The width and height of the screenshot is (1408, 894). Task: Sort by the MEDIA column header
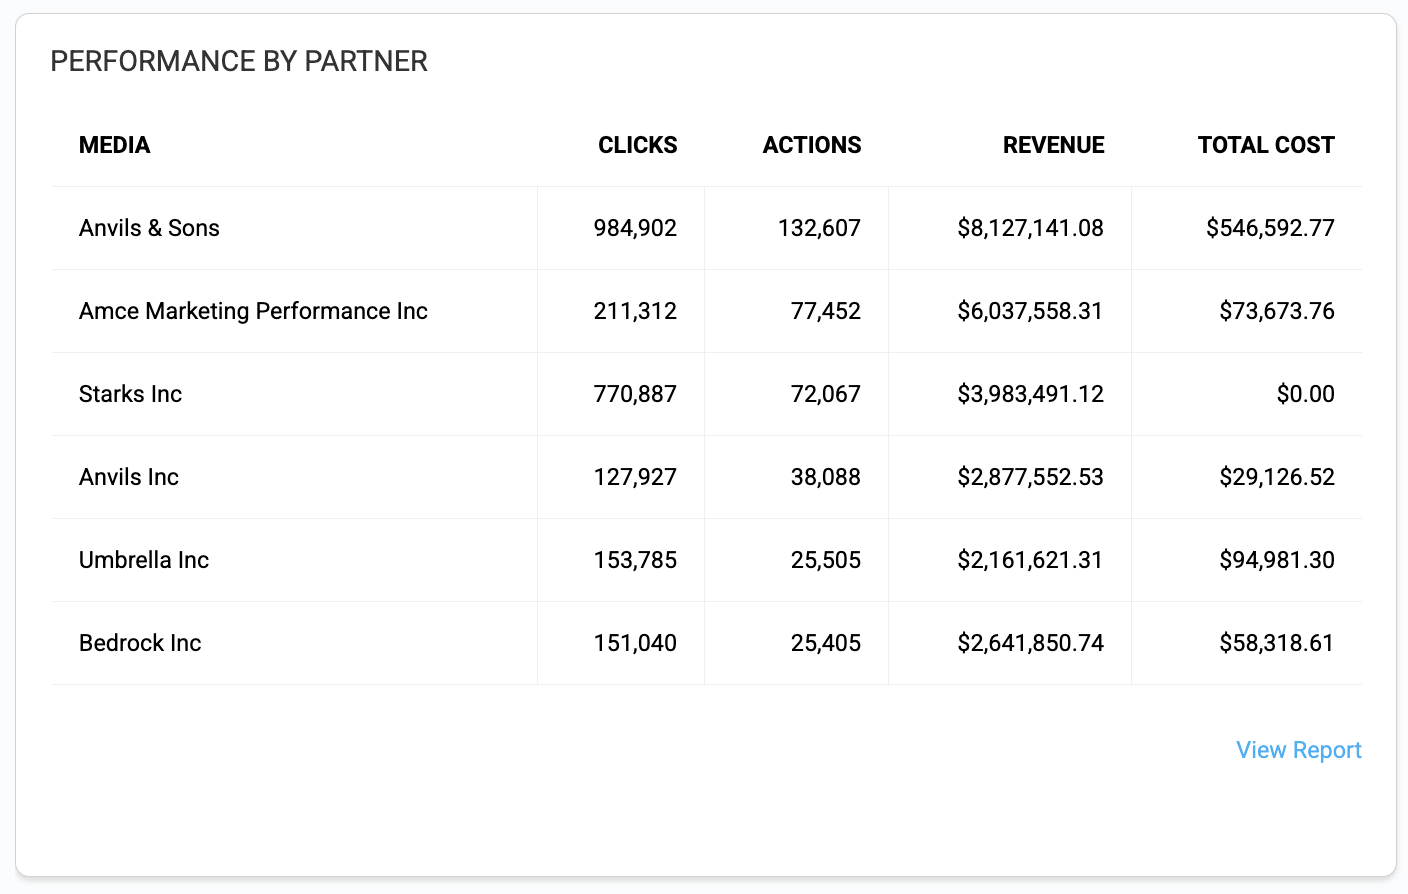tap(115, 145)
